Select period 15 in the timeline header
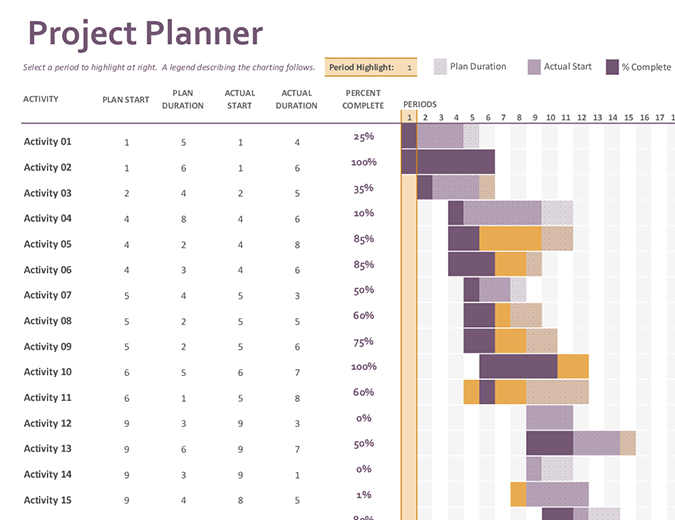Viewport: 675px width, 520px height. [629, 118]
